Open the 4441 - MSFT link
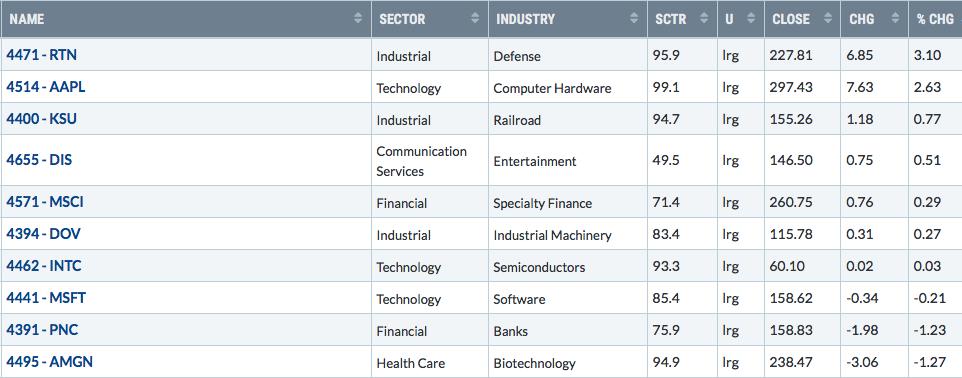The height and width of the screenshot is (378, 962). coord(46,298)
